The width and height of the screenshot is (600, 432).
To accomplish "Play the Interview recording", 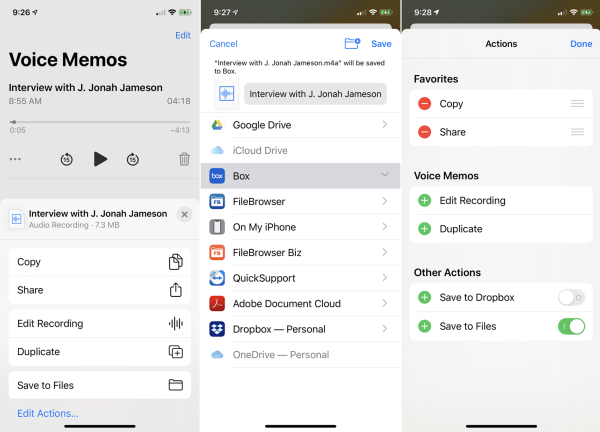I will [100, 159].
